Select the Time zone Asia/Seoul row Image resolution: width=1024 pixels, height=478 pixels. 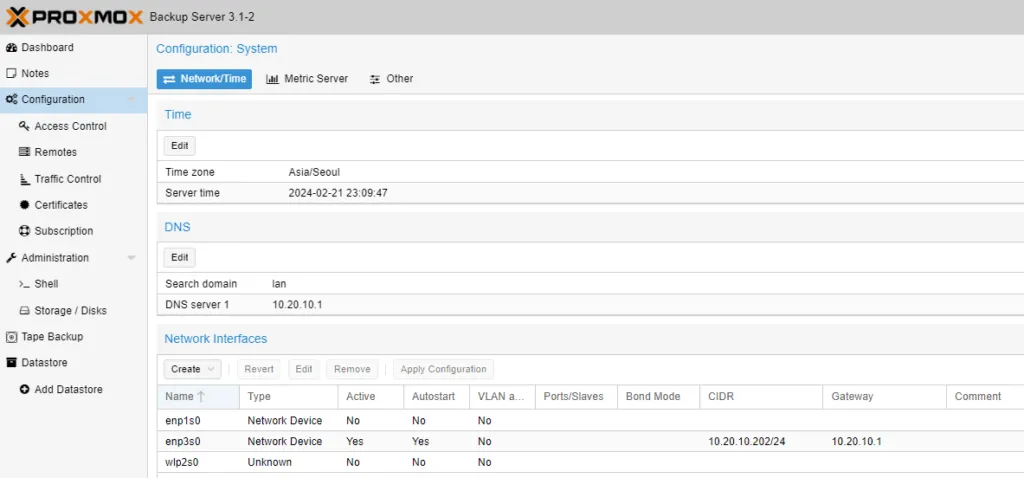[x=590, y=172]
